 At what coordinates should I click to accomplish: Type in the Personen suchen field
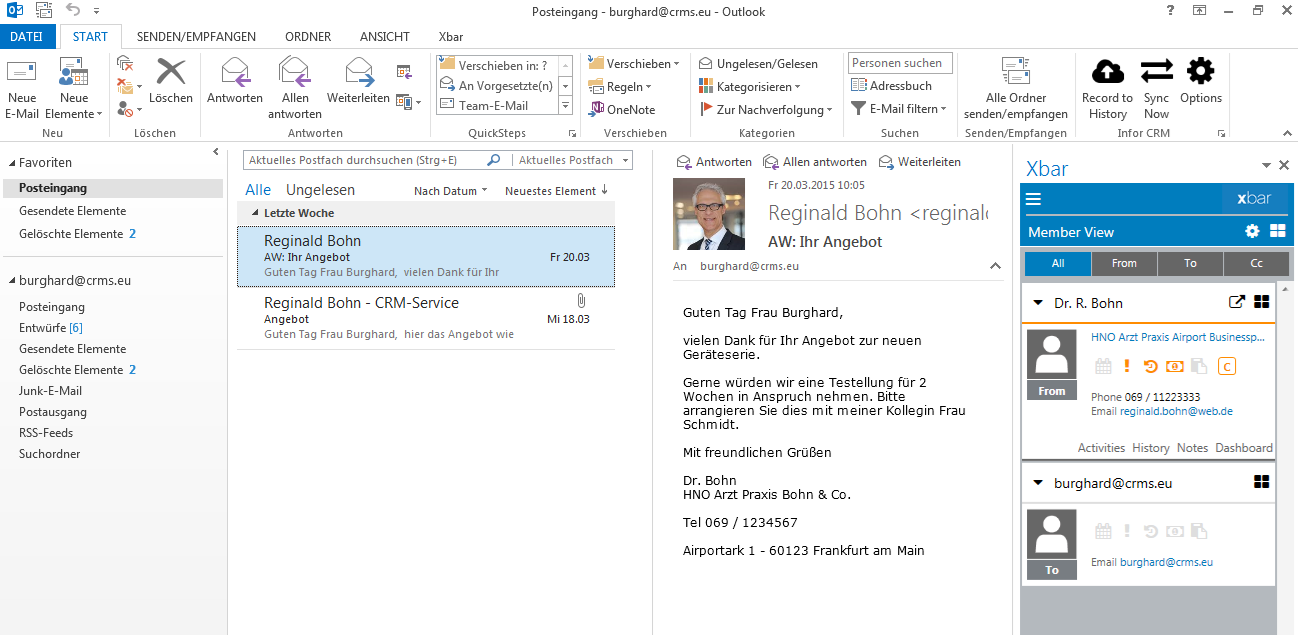click(x=899, y=63)
